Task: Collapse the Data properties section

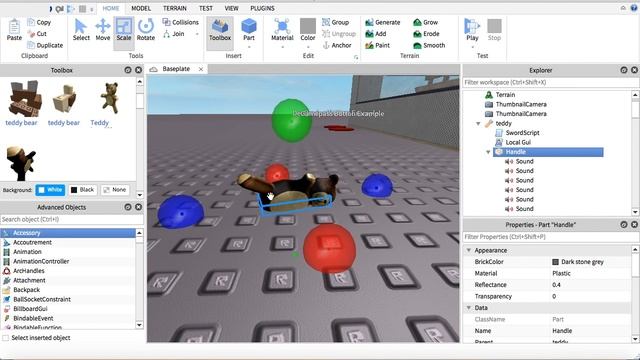Action: [469, 308]
